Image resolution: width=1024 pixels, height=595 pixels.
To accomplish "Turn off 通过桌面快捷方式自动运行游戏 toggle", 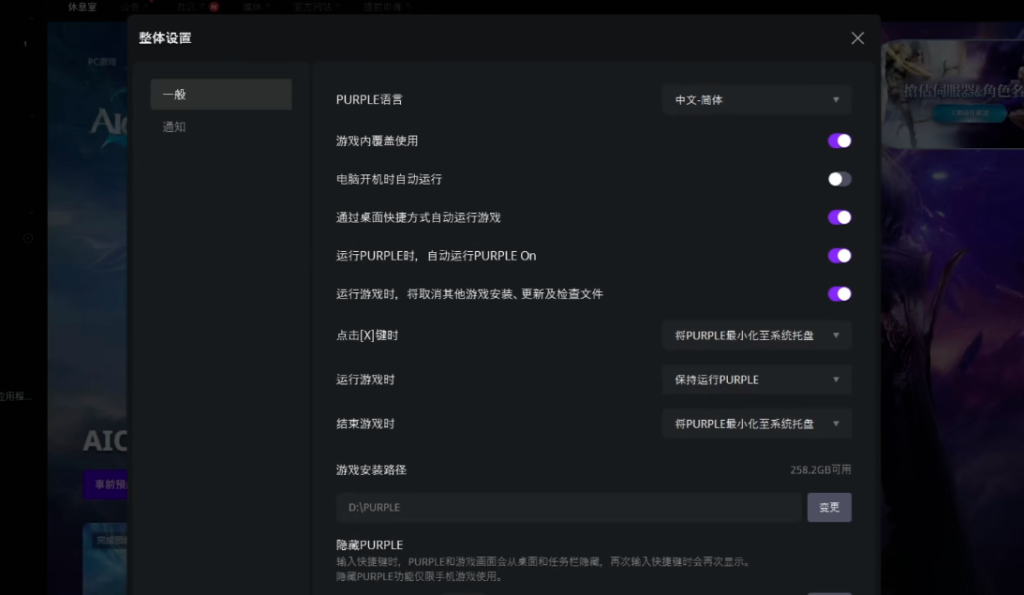I will click(x=839, y=217).
